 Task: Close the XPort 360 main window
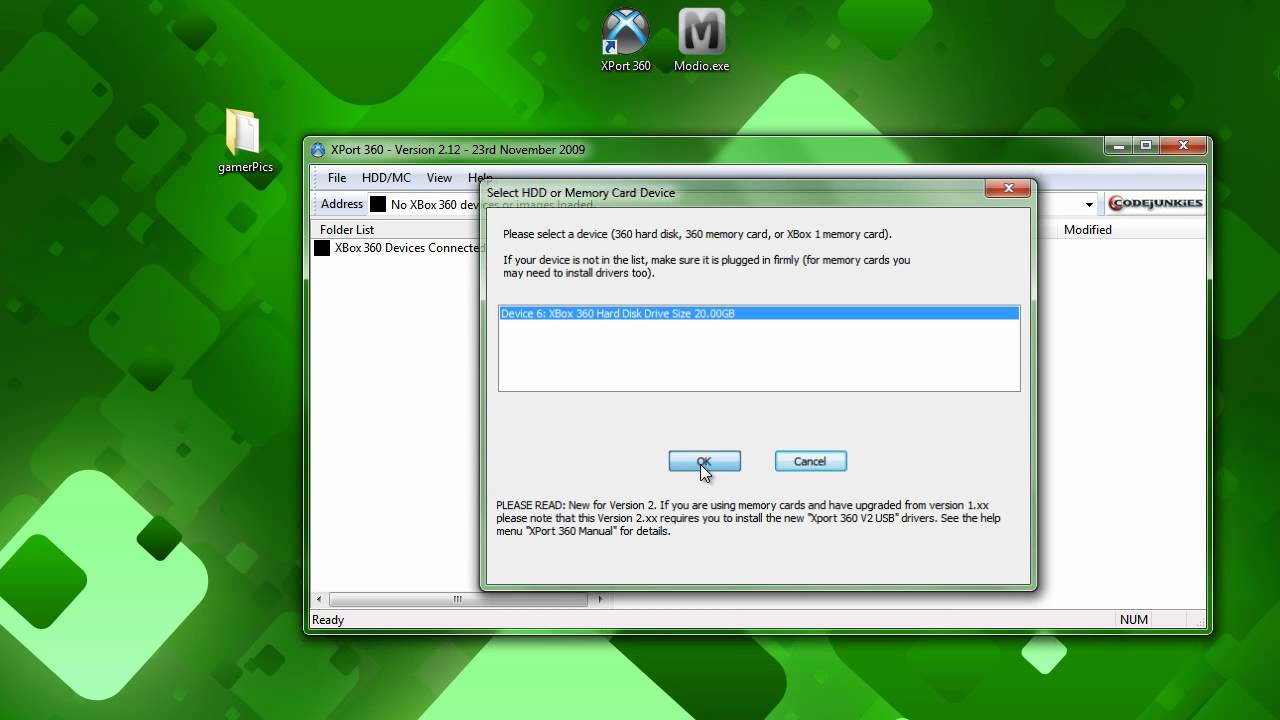(1183, 146)
